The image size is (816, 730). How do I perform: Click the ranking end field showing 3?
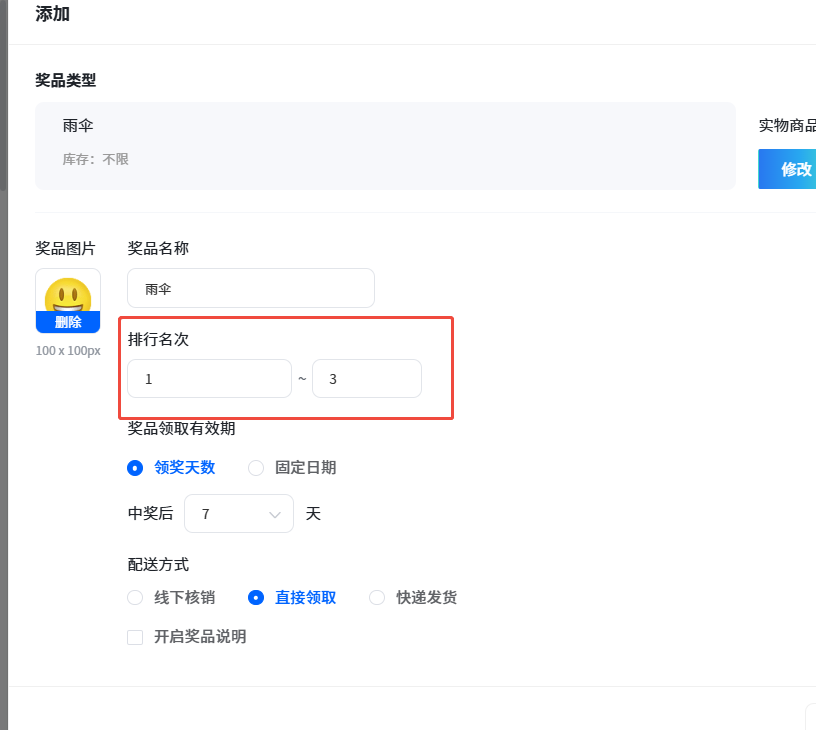367,379
